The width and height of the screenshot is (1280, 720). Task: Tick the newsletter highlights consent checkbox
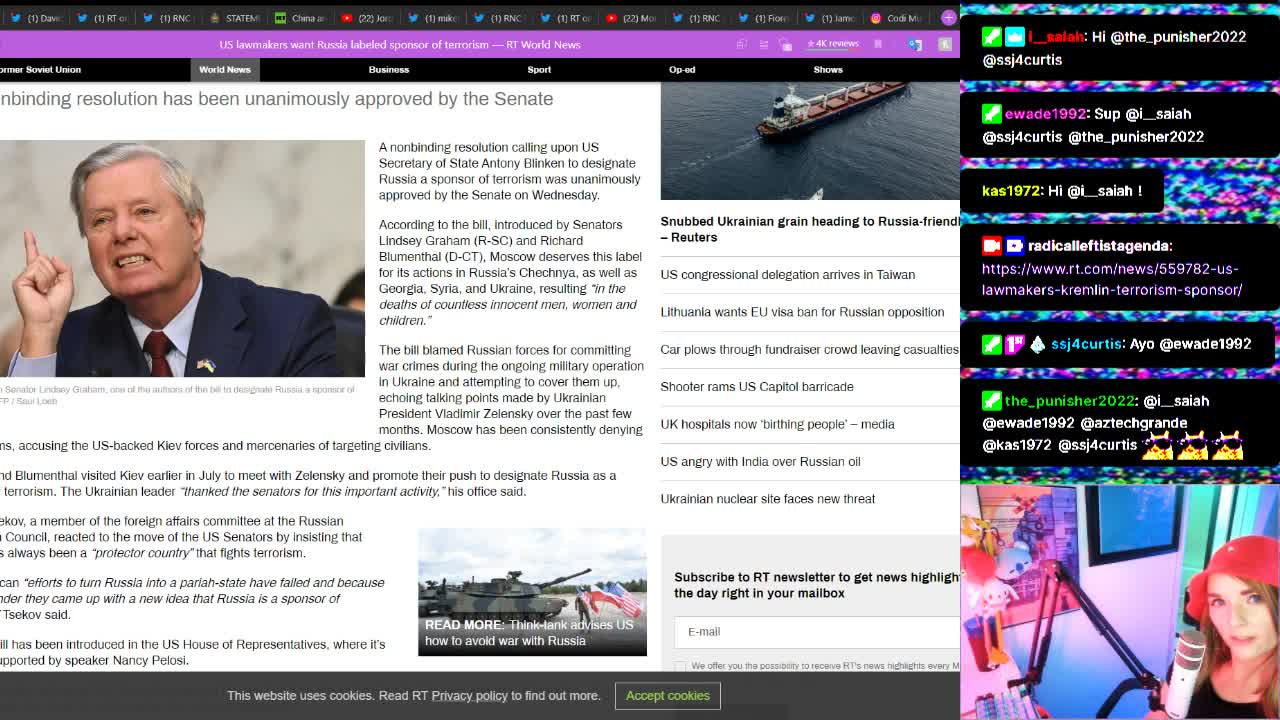680,666
